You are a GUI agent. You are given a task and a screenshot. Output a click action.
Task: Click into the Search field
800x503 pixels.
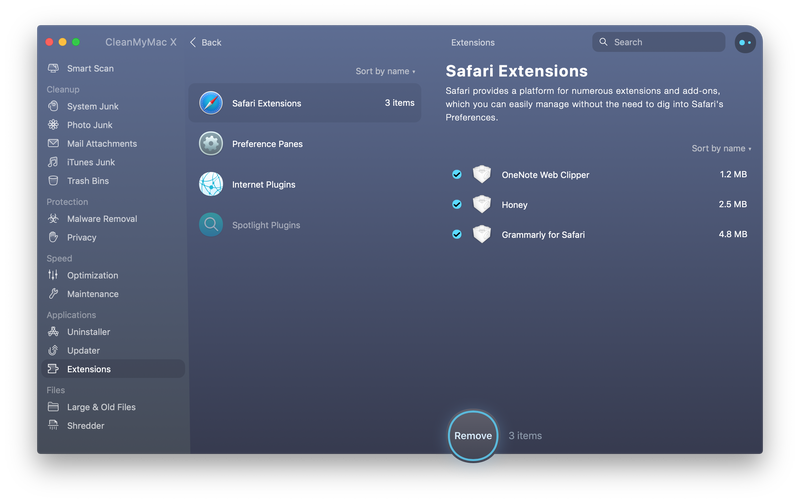(658, 42)
